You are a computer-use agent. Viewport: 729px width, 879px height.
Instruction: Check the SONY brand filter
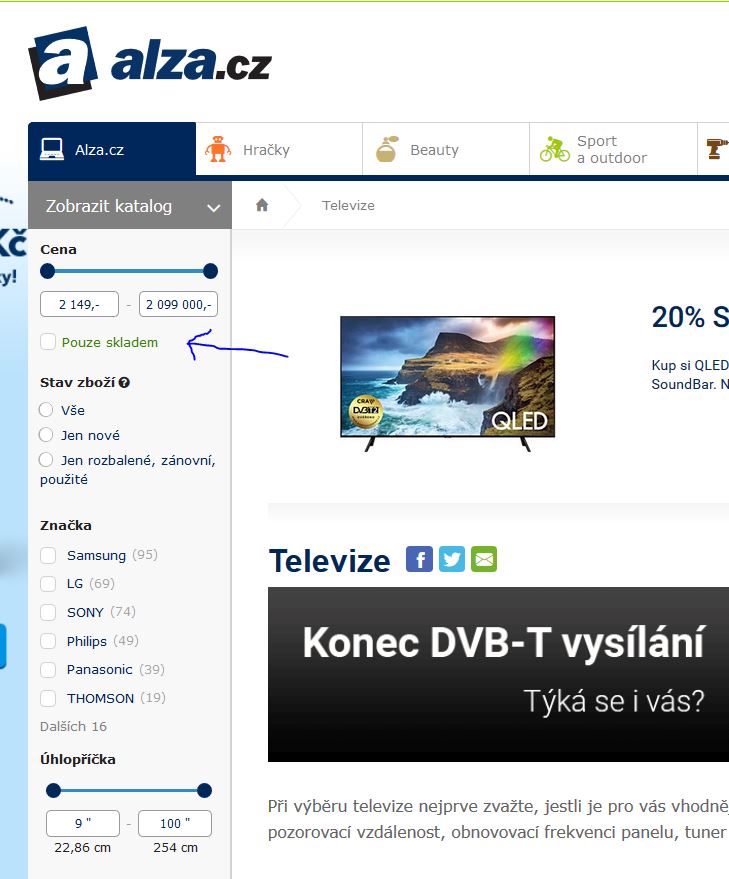point(48,612)
